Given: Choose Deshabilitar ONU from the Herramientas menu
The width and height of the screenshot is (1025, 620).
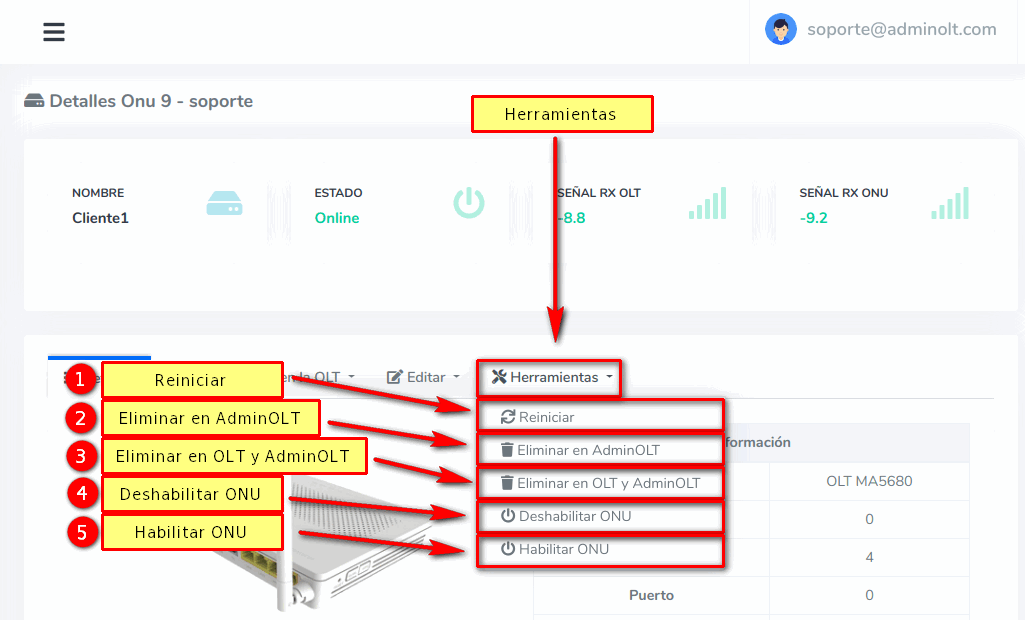Looking at the screenshot, I should (x=575, y=516).
